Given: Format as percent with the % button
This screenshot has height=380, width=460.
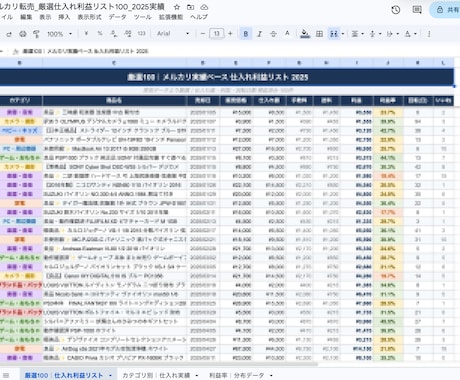Looking at the screenshot, I should [x=100, y=33].
